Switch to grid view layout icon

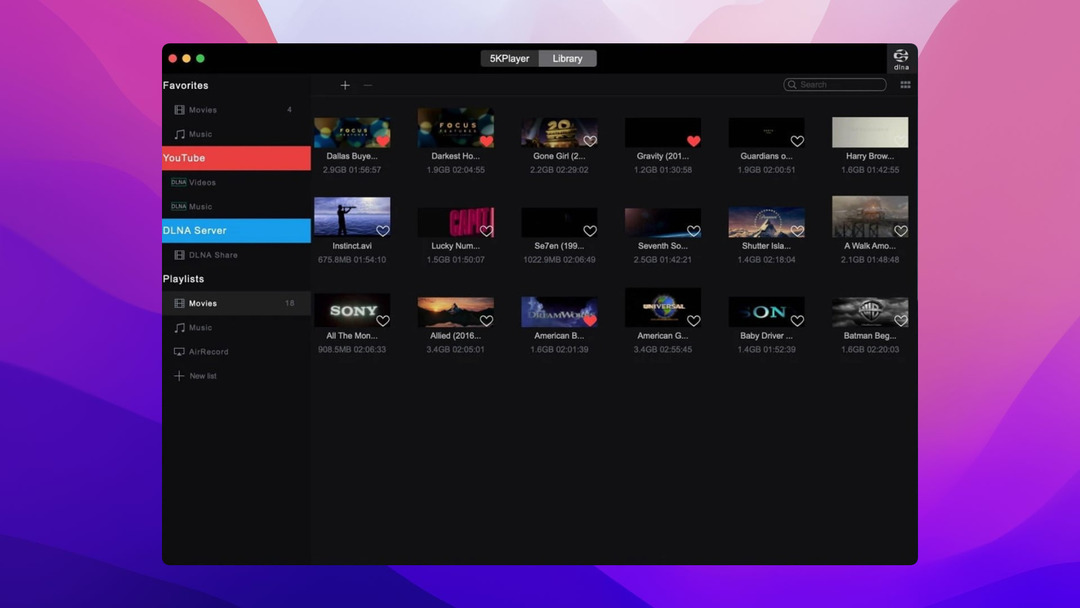(x=905, y=85)
